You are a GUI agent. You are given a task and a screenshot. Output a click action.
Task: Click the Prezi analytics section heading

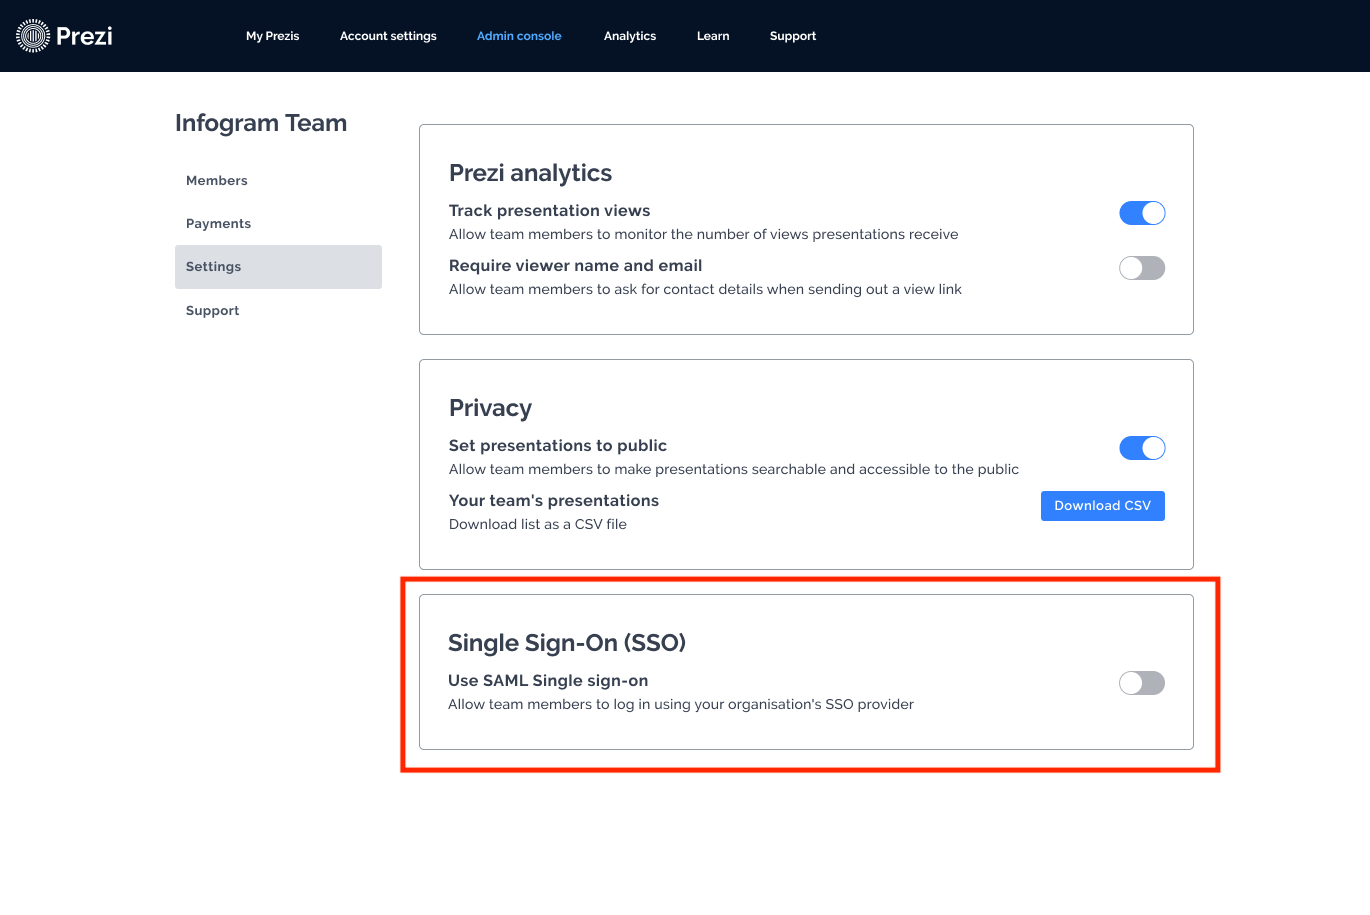tap(530, 173)
